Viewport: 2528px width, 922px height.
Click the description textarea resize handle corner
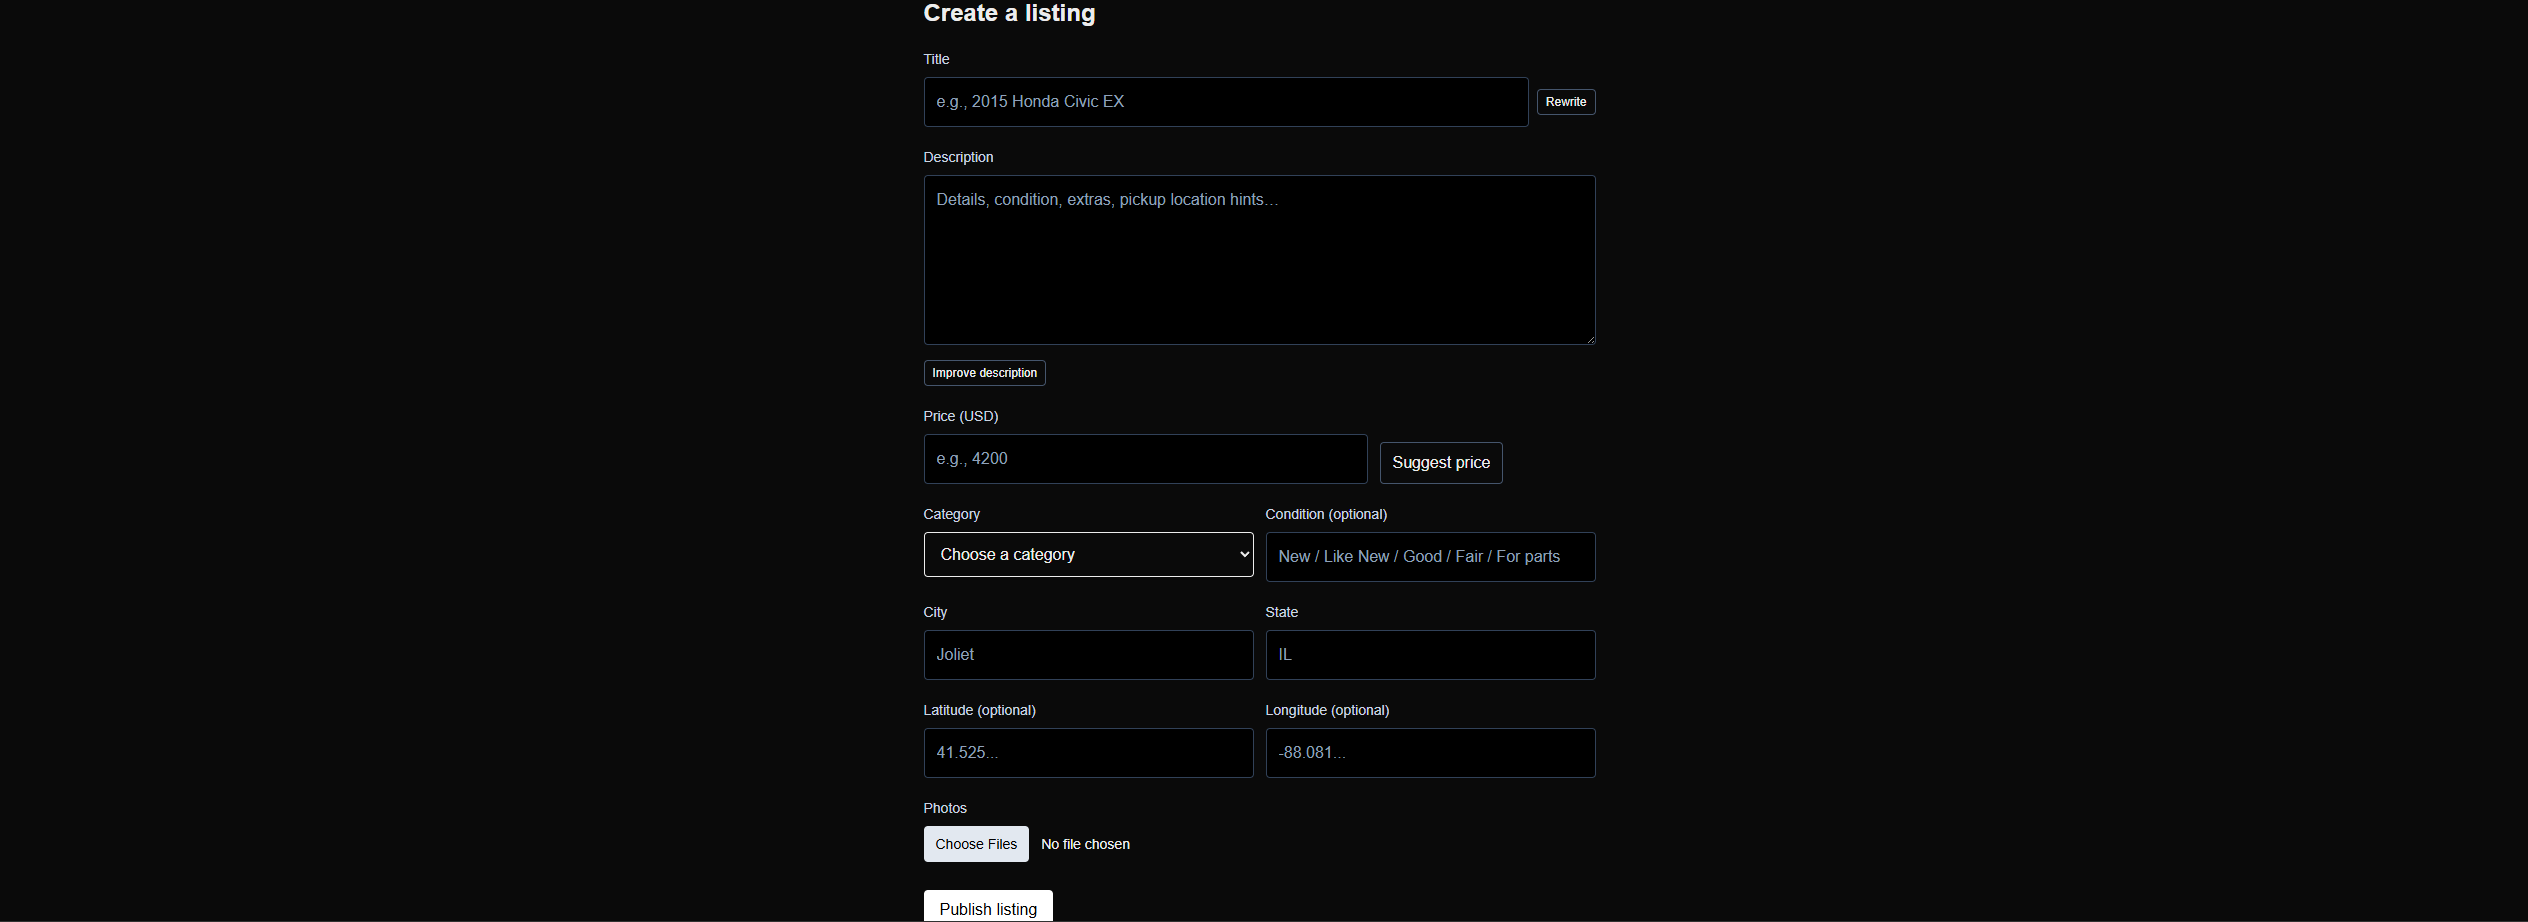point(1589,339)
